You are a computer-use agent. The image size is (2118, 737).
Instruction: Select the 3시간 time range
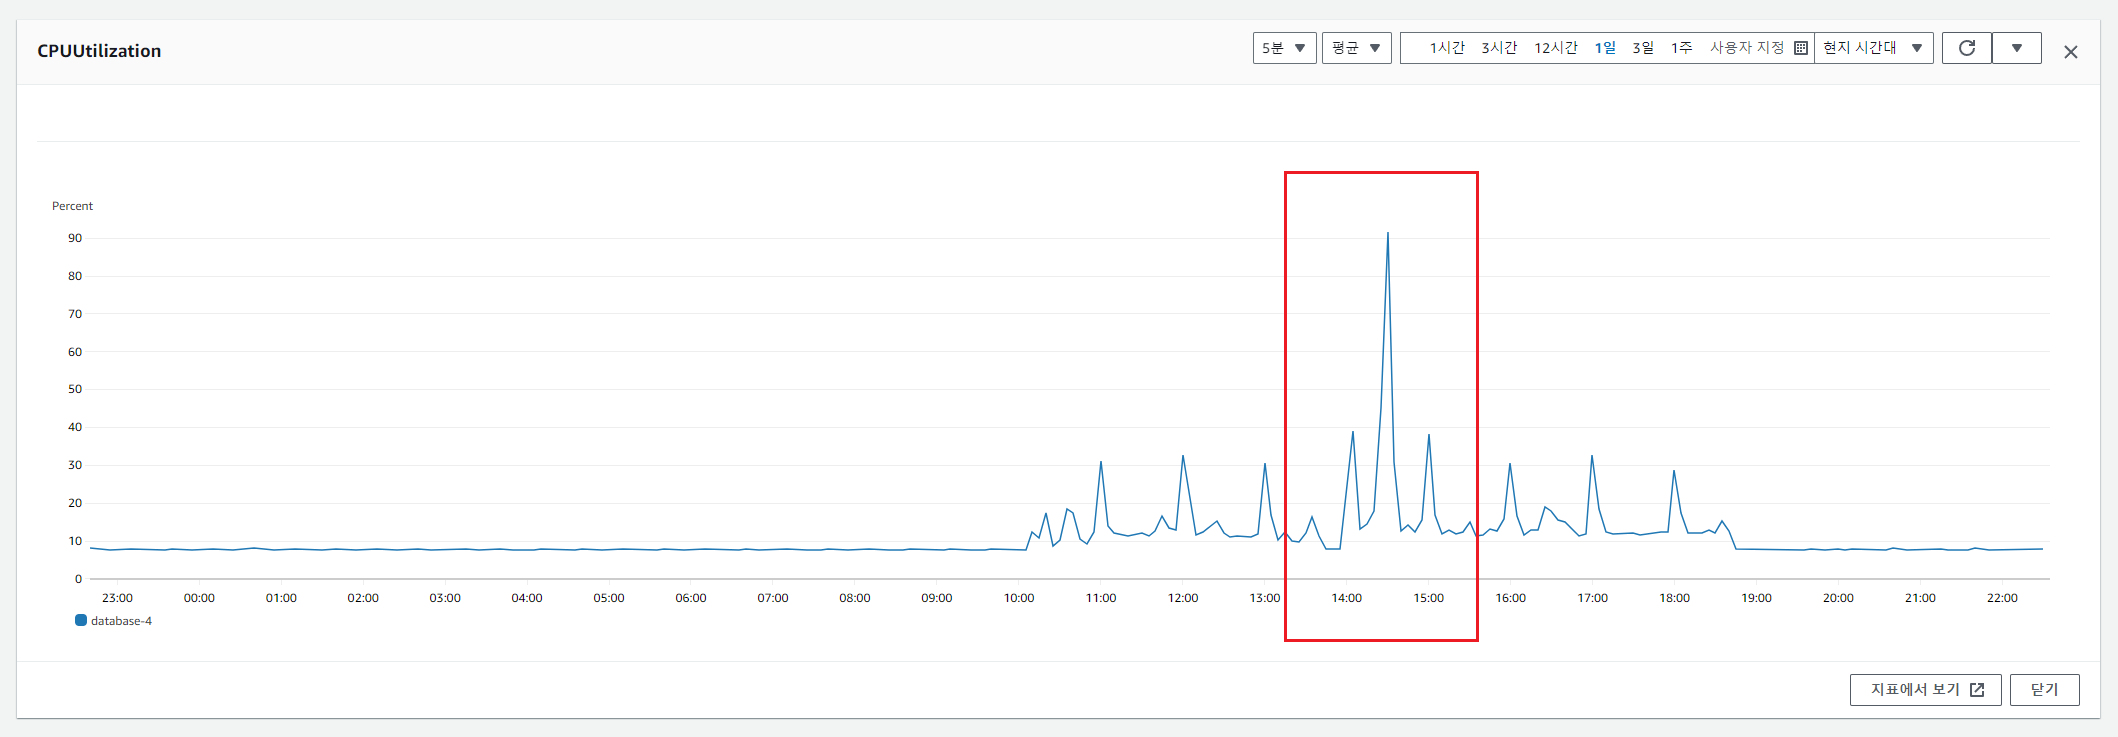[1498, 48]
